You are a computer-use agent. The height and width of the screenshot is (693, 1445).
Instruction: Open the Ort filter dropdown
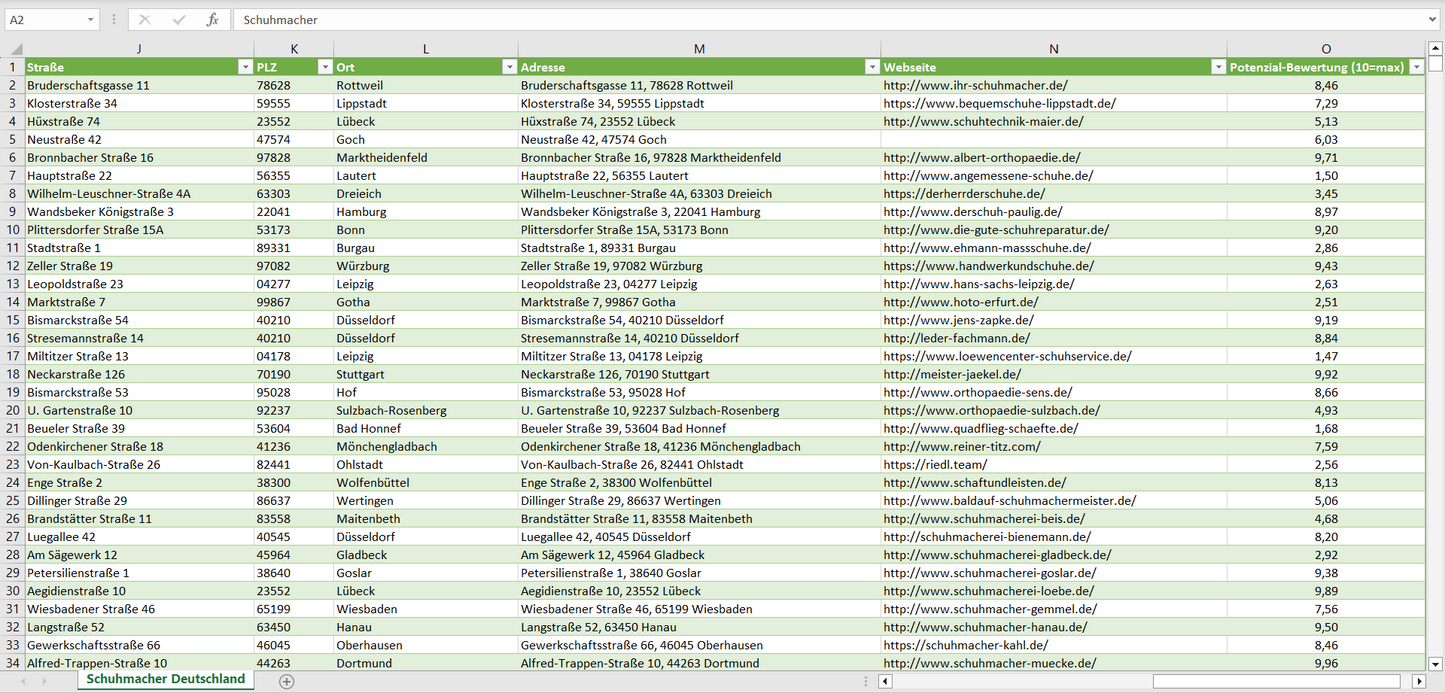click(509, 67)
